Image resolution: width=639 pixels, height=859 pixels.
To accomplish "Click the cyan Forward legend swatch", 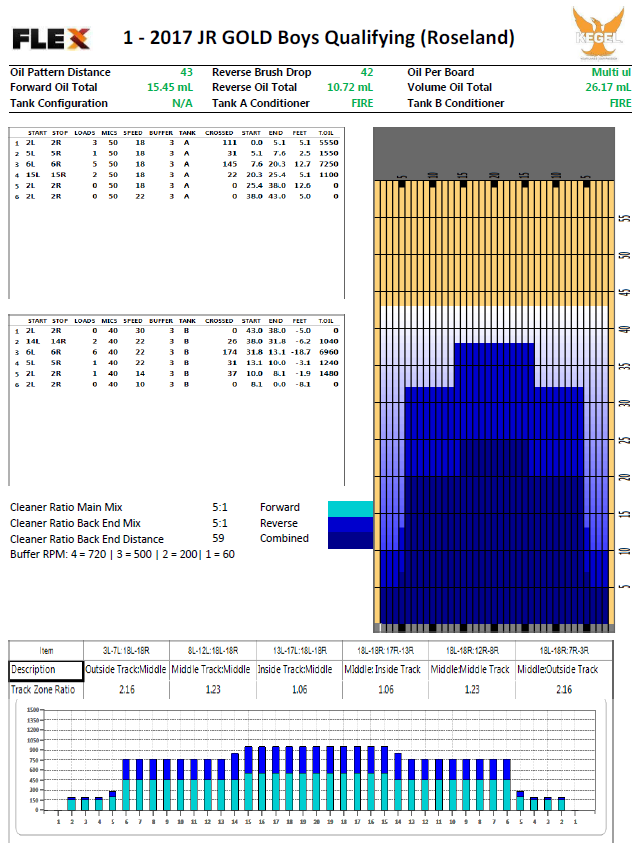I will click(x=349, y=508).
